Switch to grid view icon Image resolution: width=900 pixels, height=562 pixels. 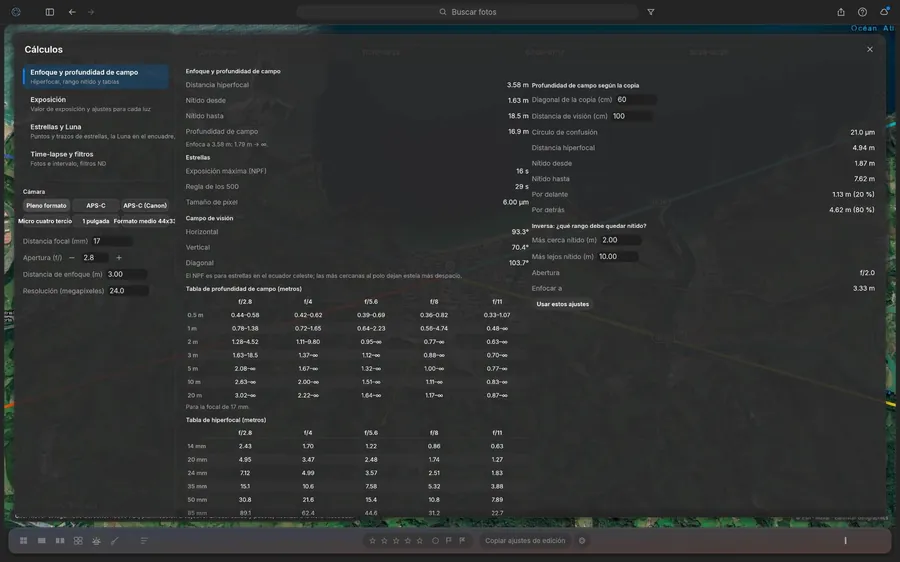(x=24, y=541)
